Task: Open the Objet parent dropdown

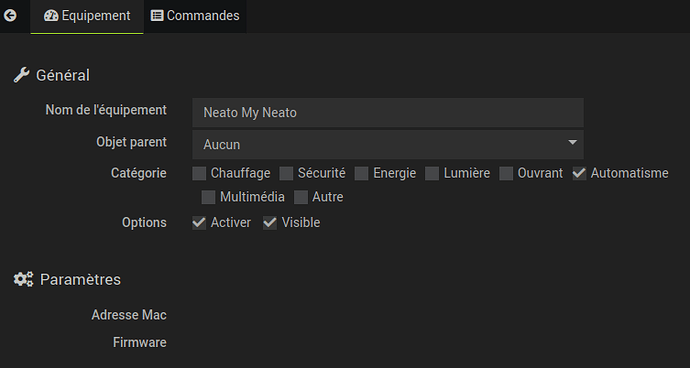Action: click(388, 144)
